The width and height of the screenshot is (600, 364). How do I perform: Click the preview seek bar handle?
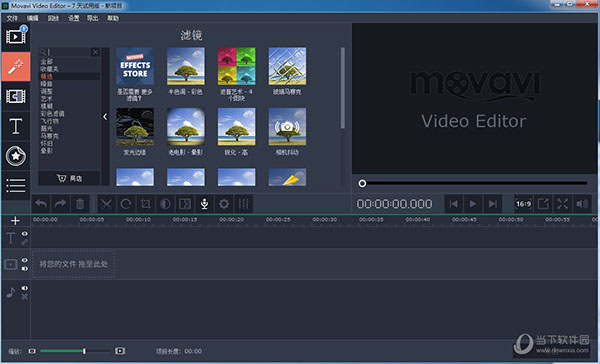[x=362, y=183]
